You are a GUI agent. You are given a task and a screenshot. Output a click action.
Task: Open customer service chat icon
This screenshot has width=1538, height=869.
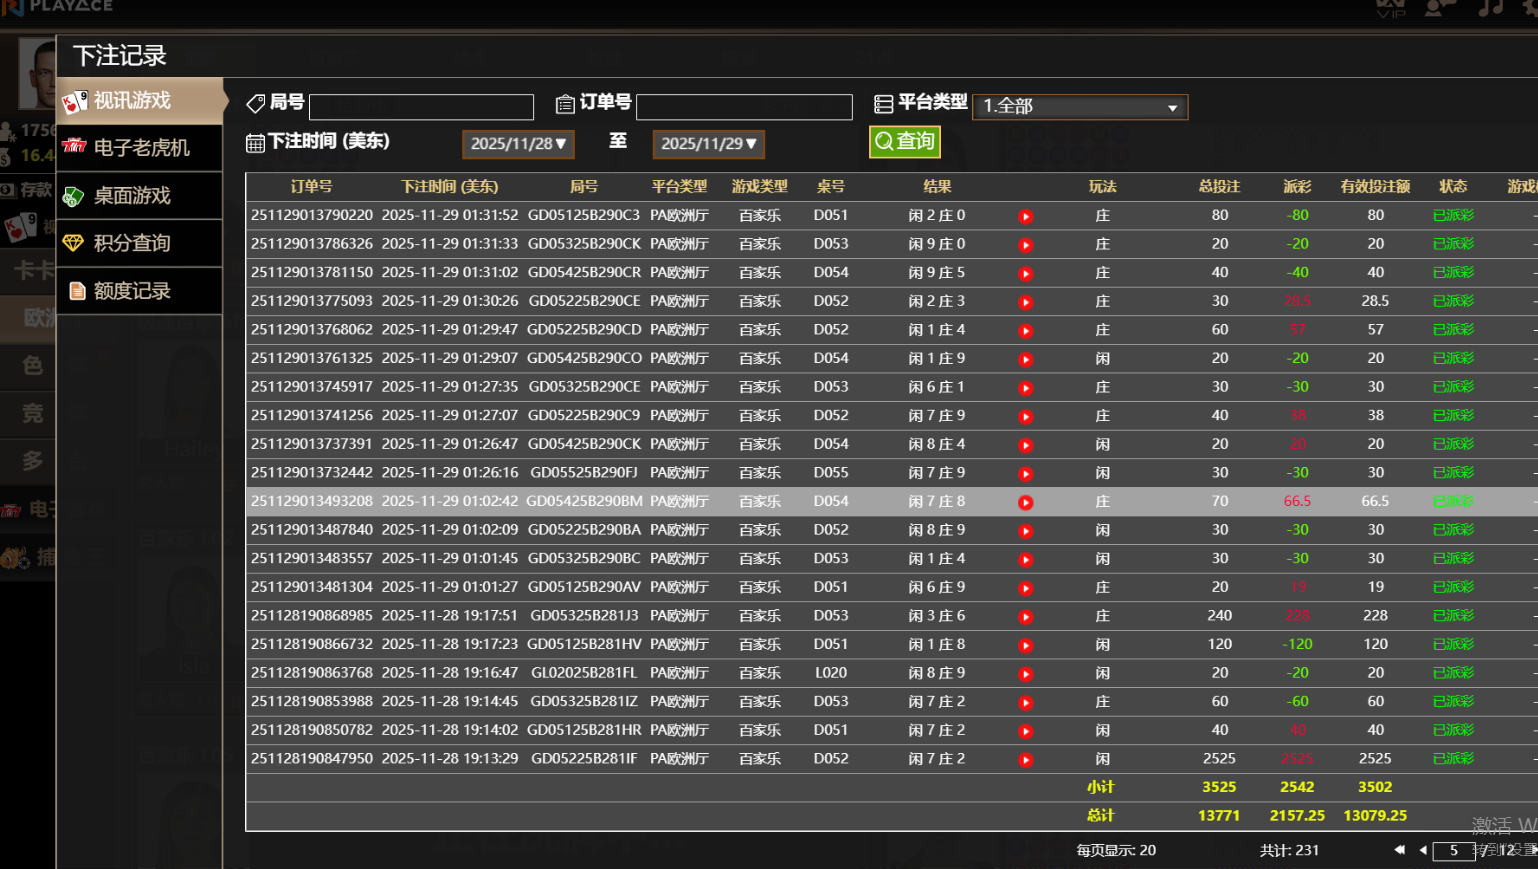(1440, 8)
